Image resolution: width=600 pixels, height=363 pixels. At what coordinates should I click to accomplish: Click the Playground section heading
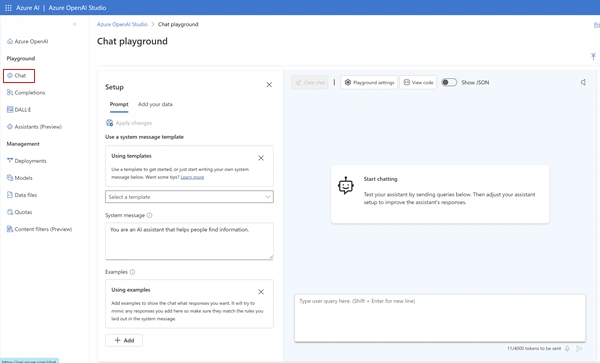click(x=21, y=59)
